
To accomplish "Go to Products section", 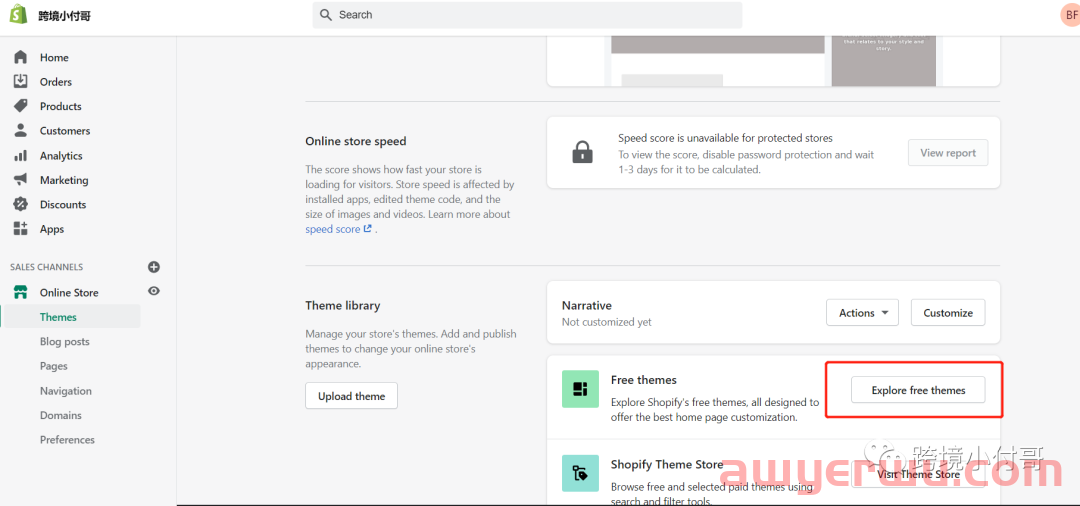I will click(x=61, y=106).
